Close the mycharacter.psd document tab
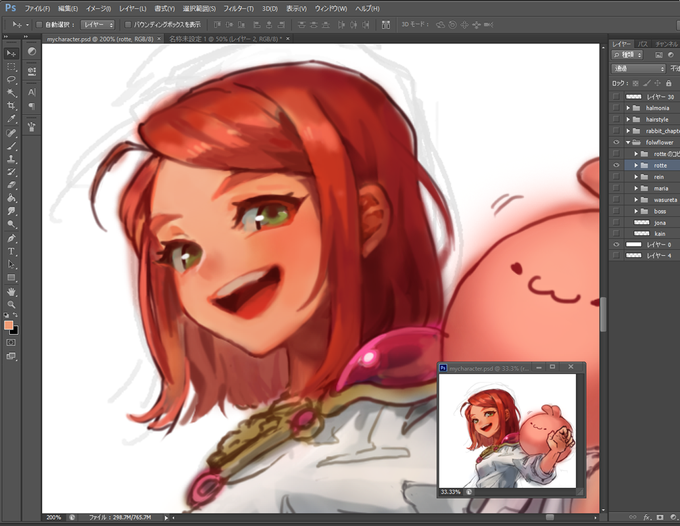 click(159, 39)
